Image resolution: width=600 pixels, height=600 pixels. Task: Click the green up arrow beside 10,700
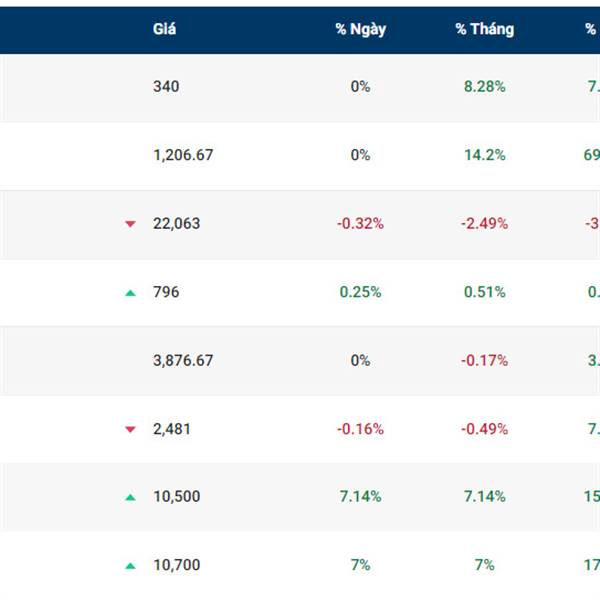[130, 565]
